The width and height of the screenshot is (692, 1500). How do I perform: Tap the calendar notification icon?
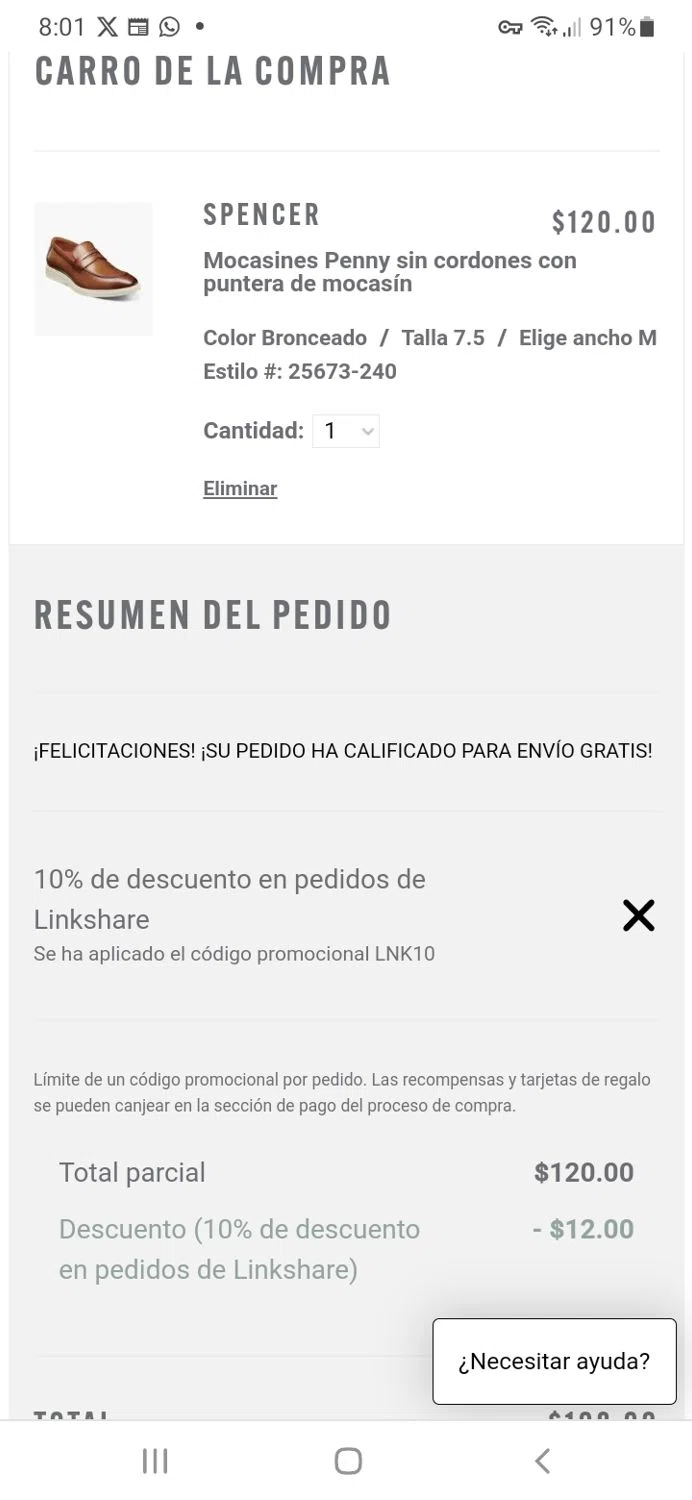(x=138, y=27)
